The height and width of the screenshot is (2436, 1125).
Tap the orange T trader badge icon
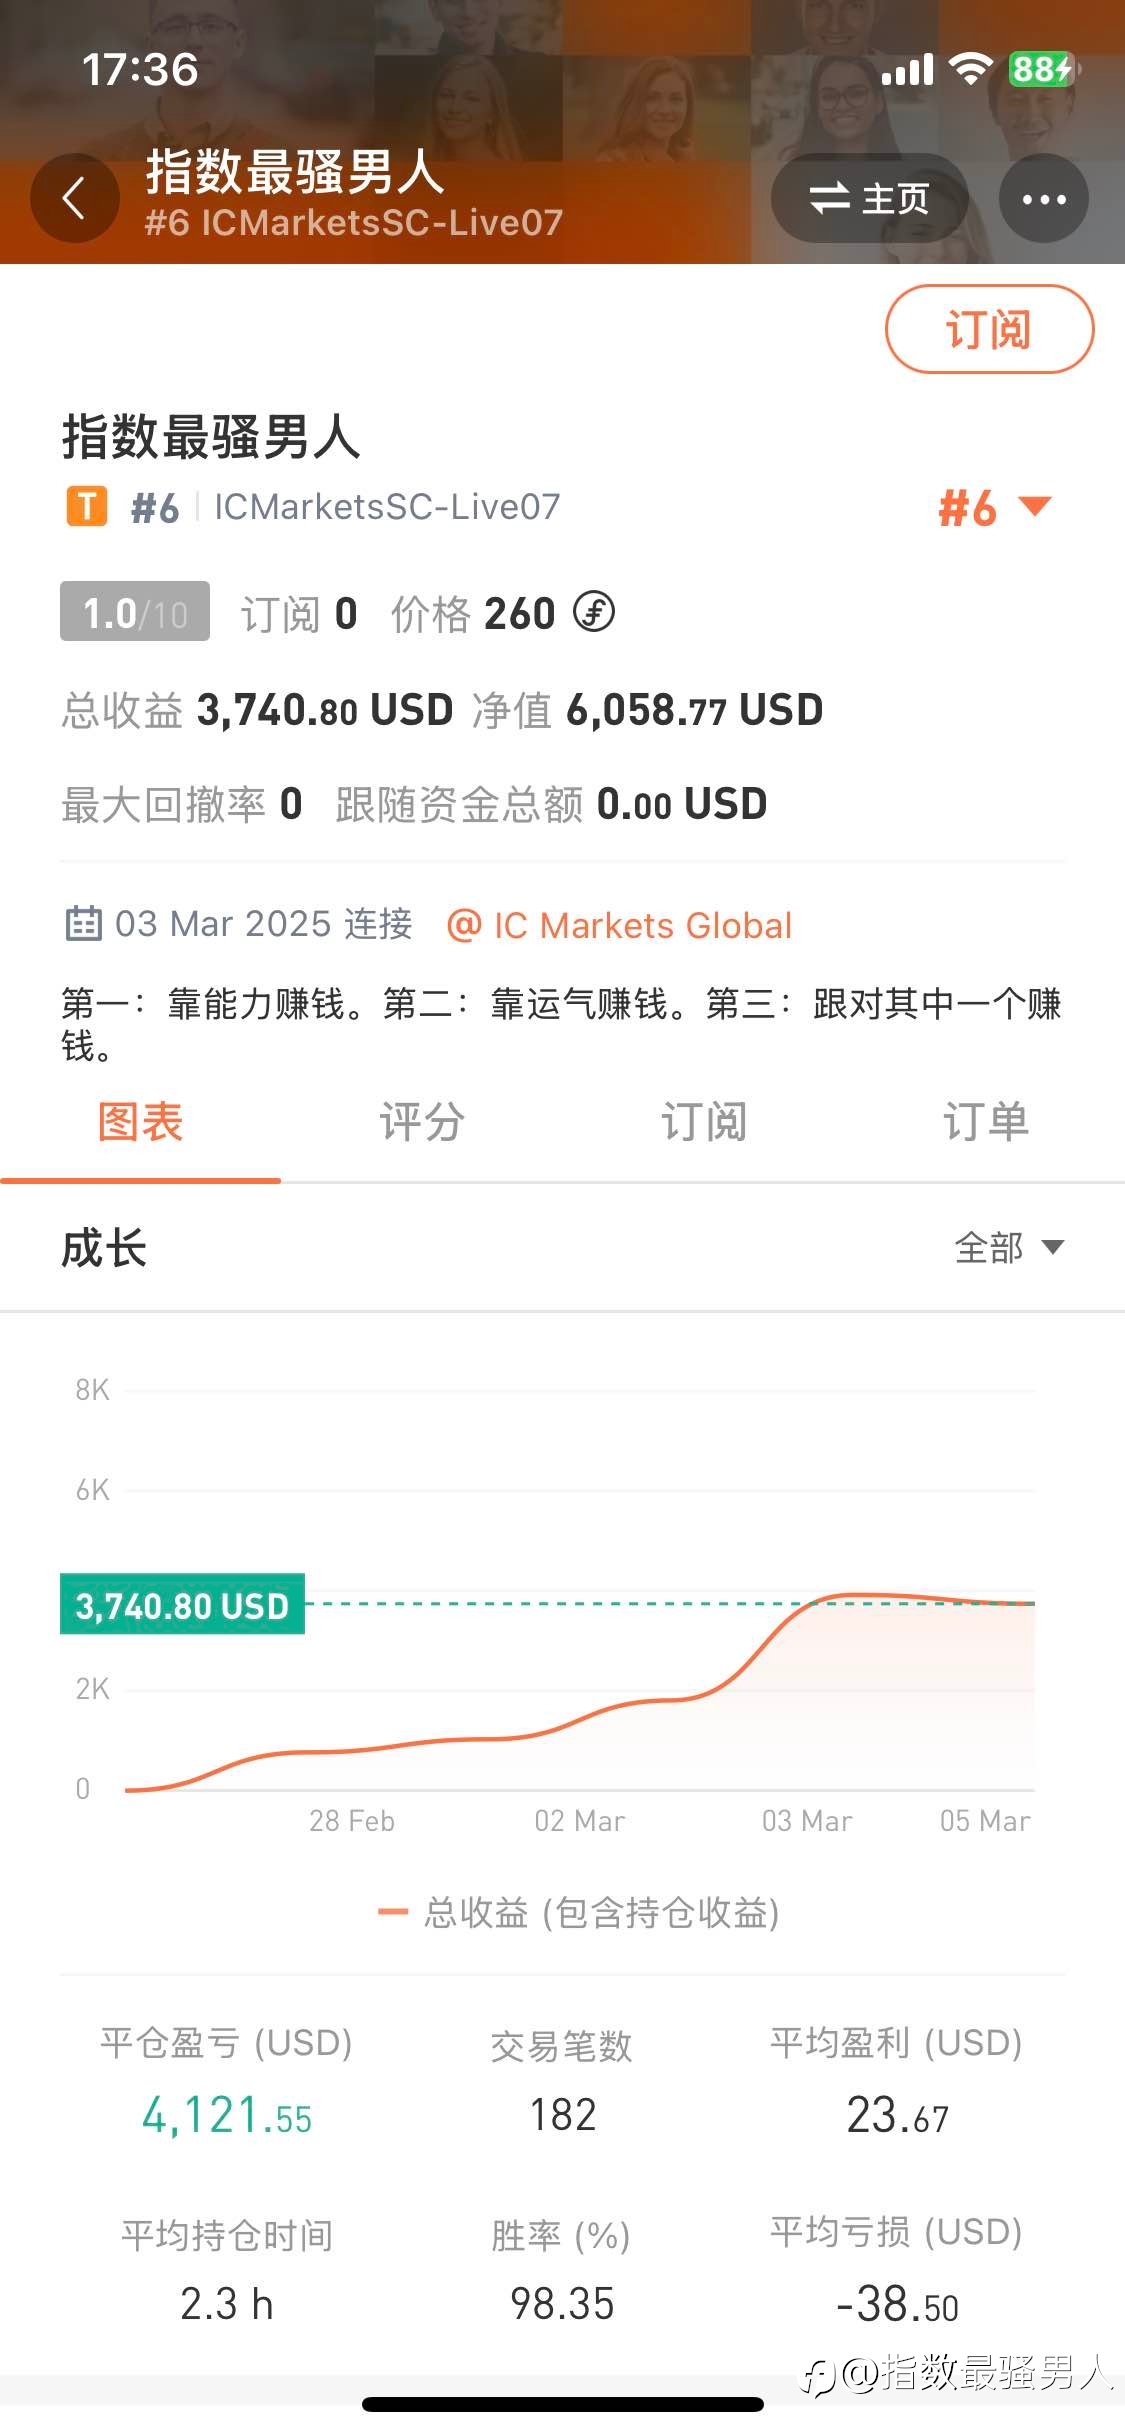[87, 506]
